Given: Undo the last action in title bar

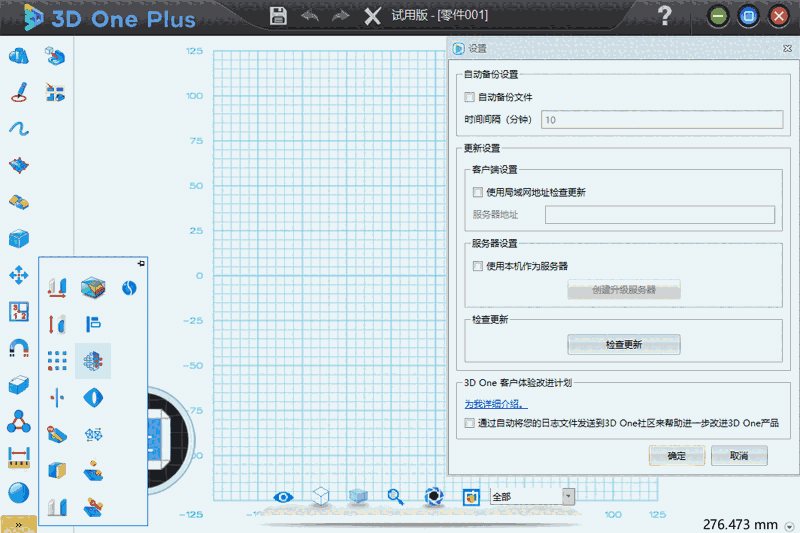Looking at the screenshot, I should click(310, 16).
